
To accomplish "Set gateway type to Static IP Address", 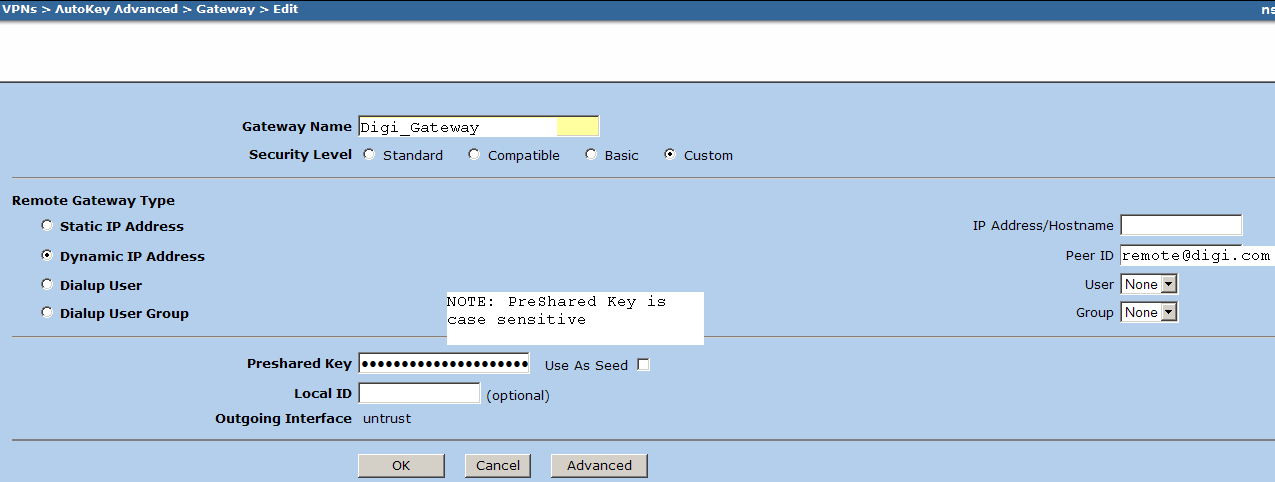I will click(x=47, y=226).
